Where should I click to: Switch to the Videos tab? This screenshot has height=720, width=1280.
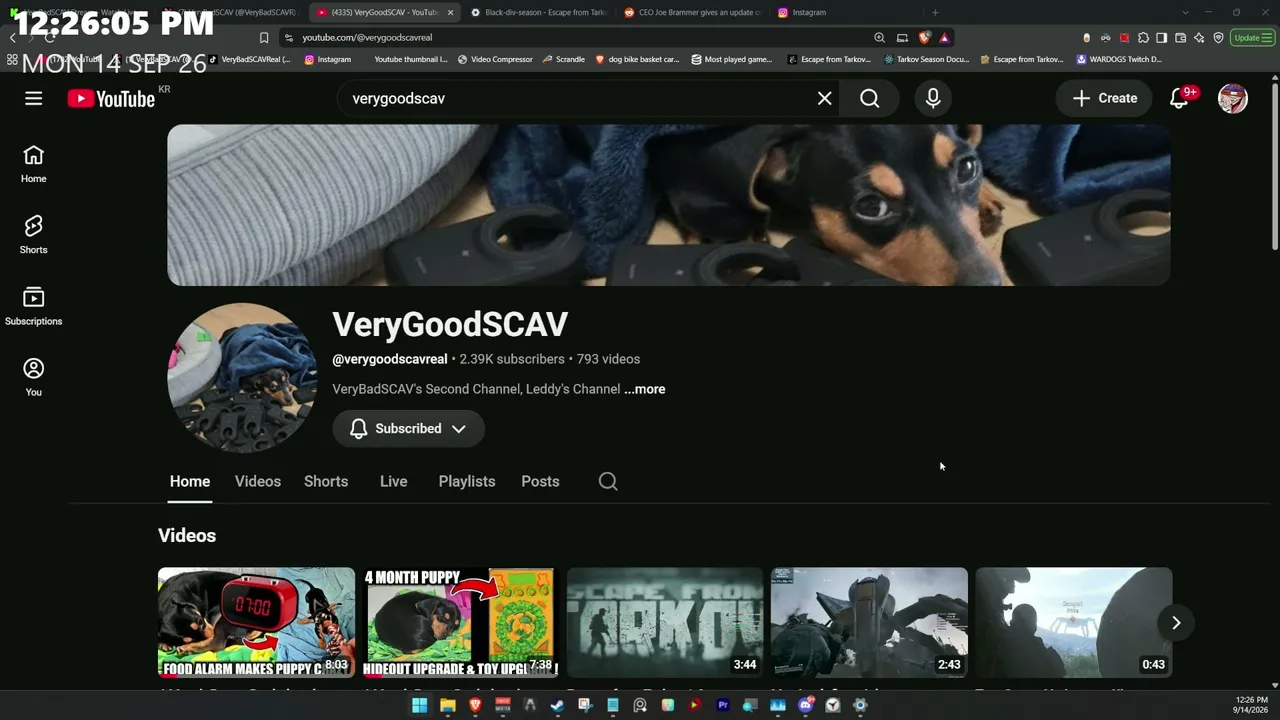[257, 481]
